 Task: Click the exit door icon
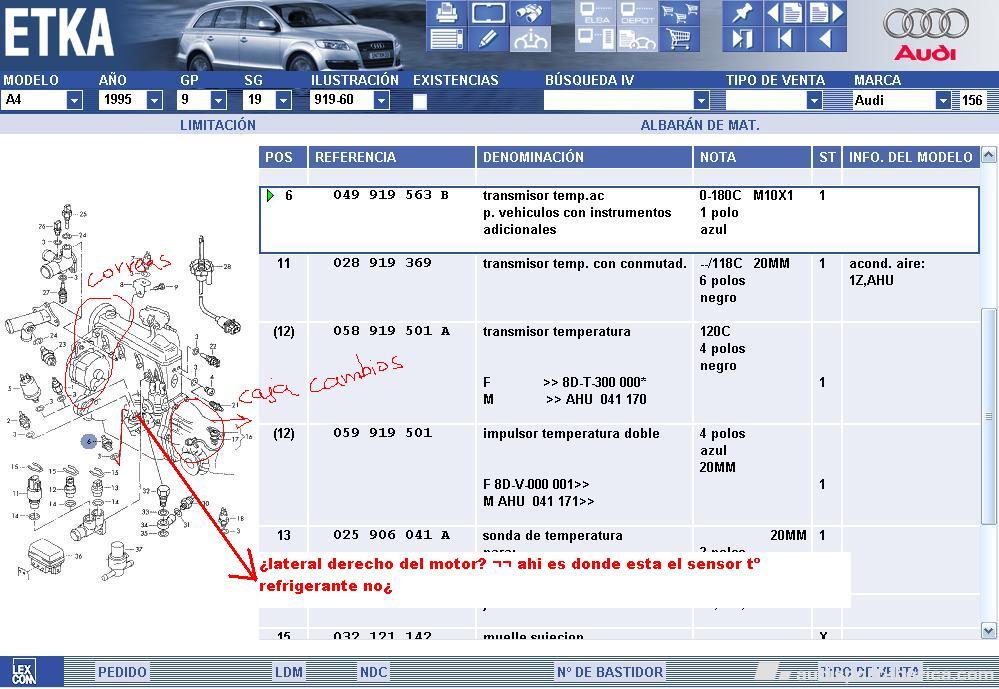(742, 39)
